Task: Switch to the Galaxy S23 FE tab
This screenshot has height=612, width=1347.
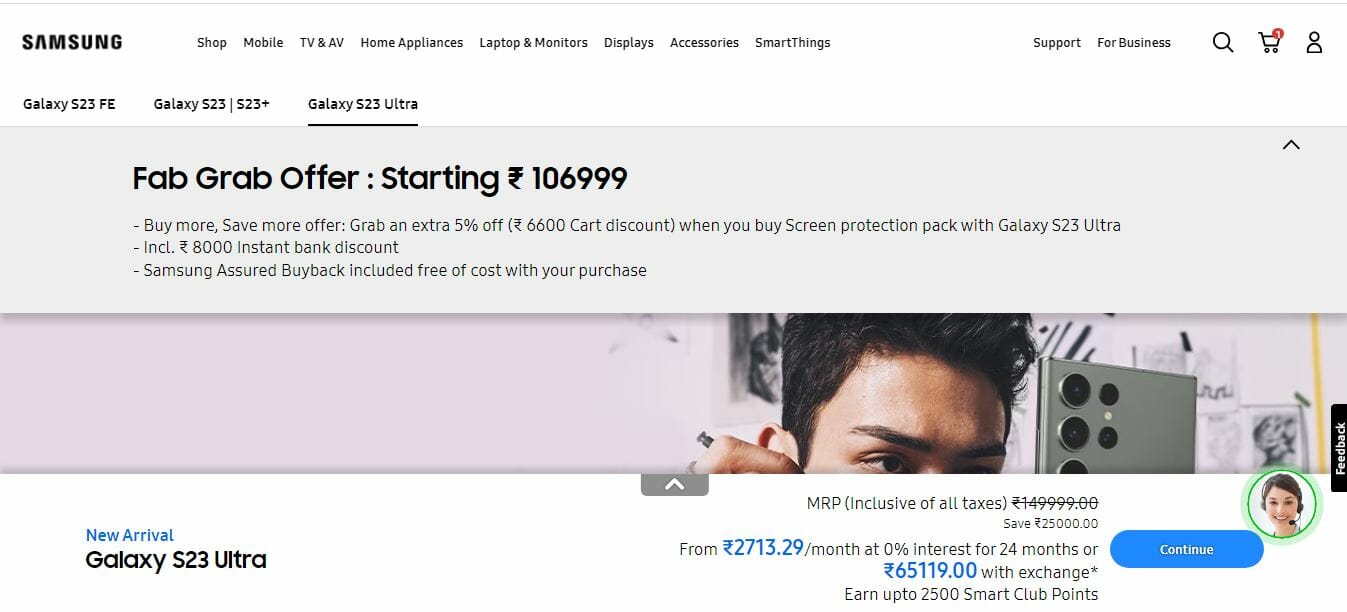Action: pos(69,104)
